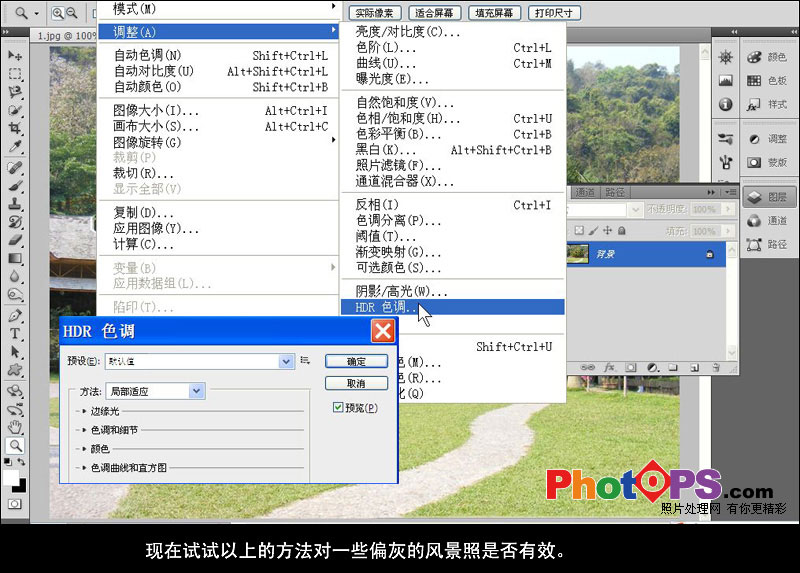Image resolution: width=800 pixels, height=573 pixels.
Task: Expand the 色调曲线和直方图 section
Action: point(84,467)
